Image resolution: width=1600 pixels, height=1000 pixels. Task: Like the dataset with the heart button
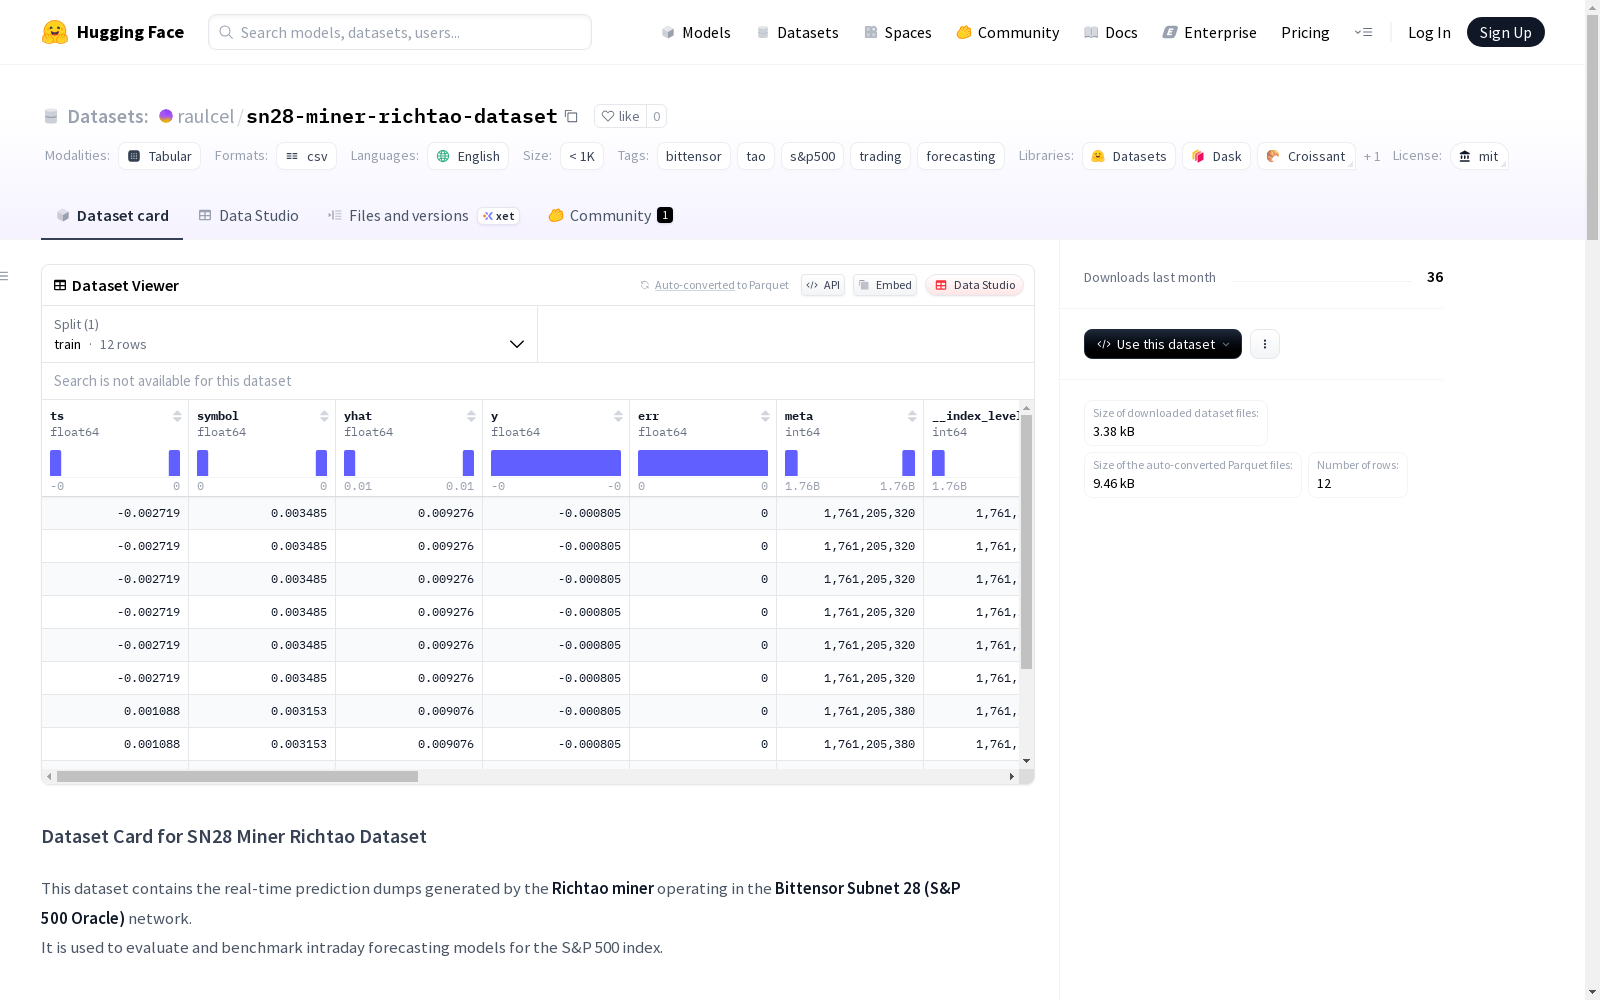click(620, 116)
